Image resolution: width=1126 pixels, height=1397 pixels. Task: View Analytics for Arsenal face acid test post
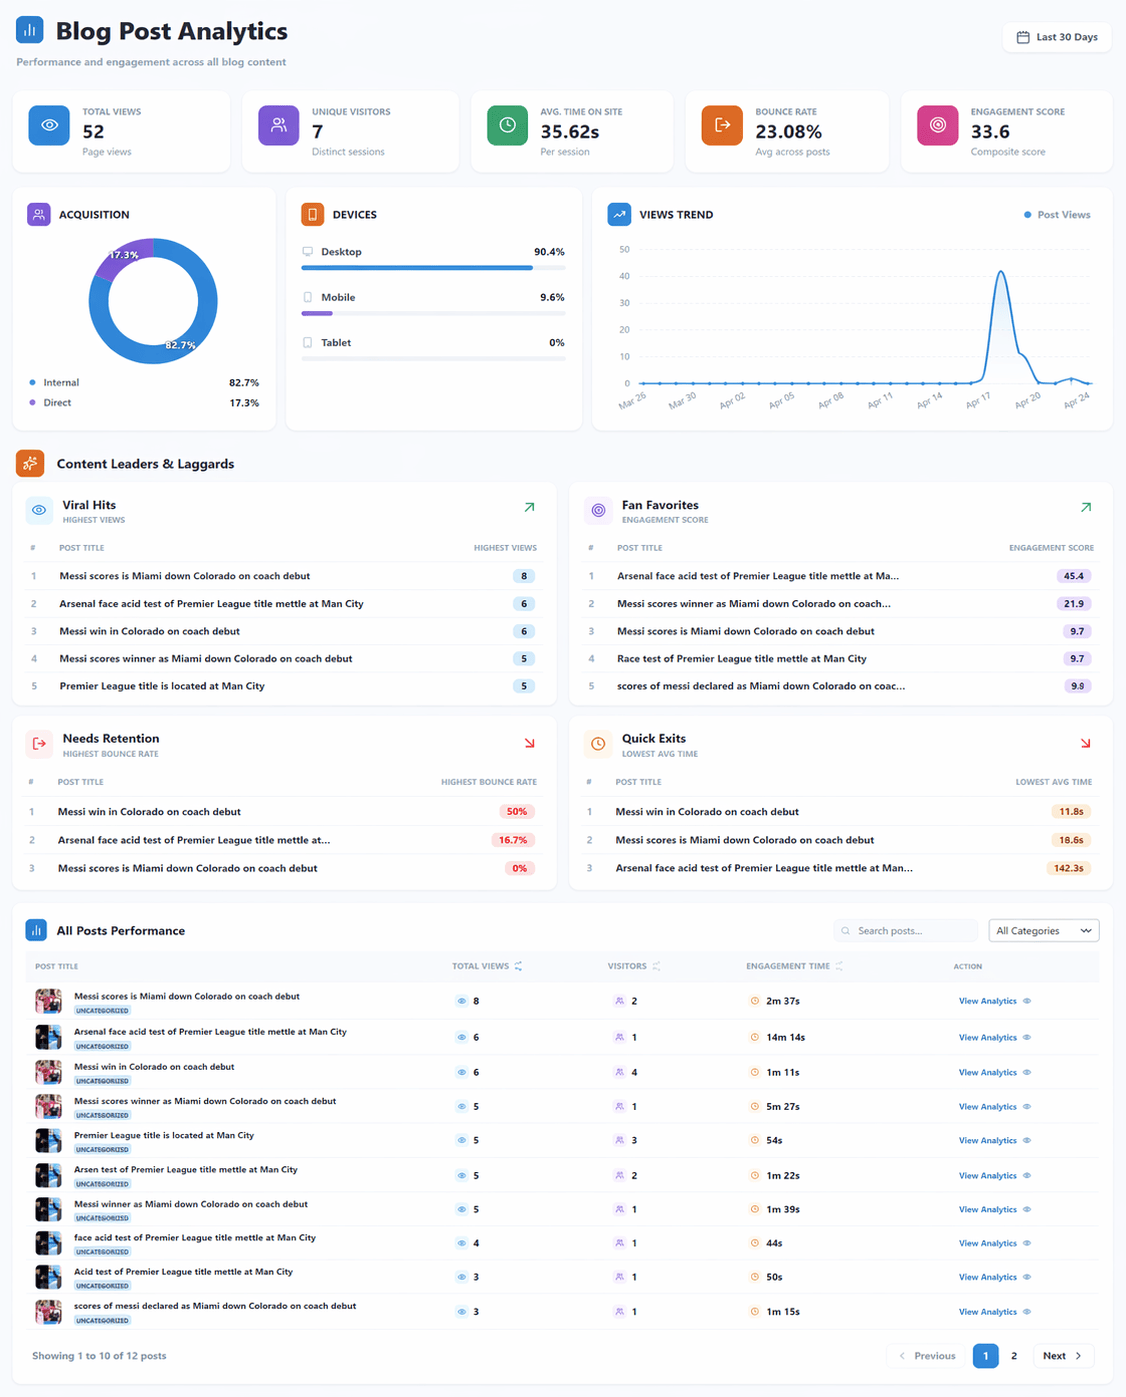coord(995,1037)
